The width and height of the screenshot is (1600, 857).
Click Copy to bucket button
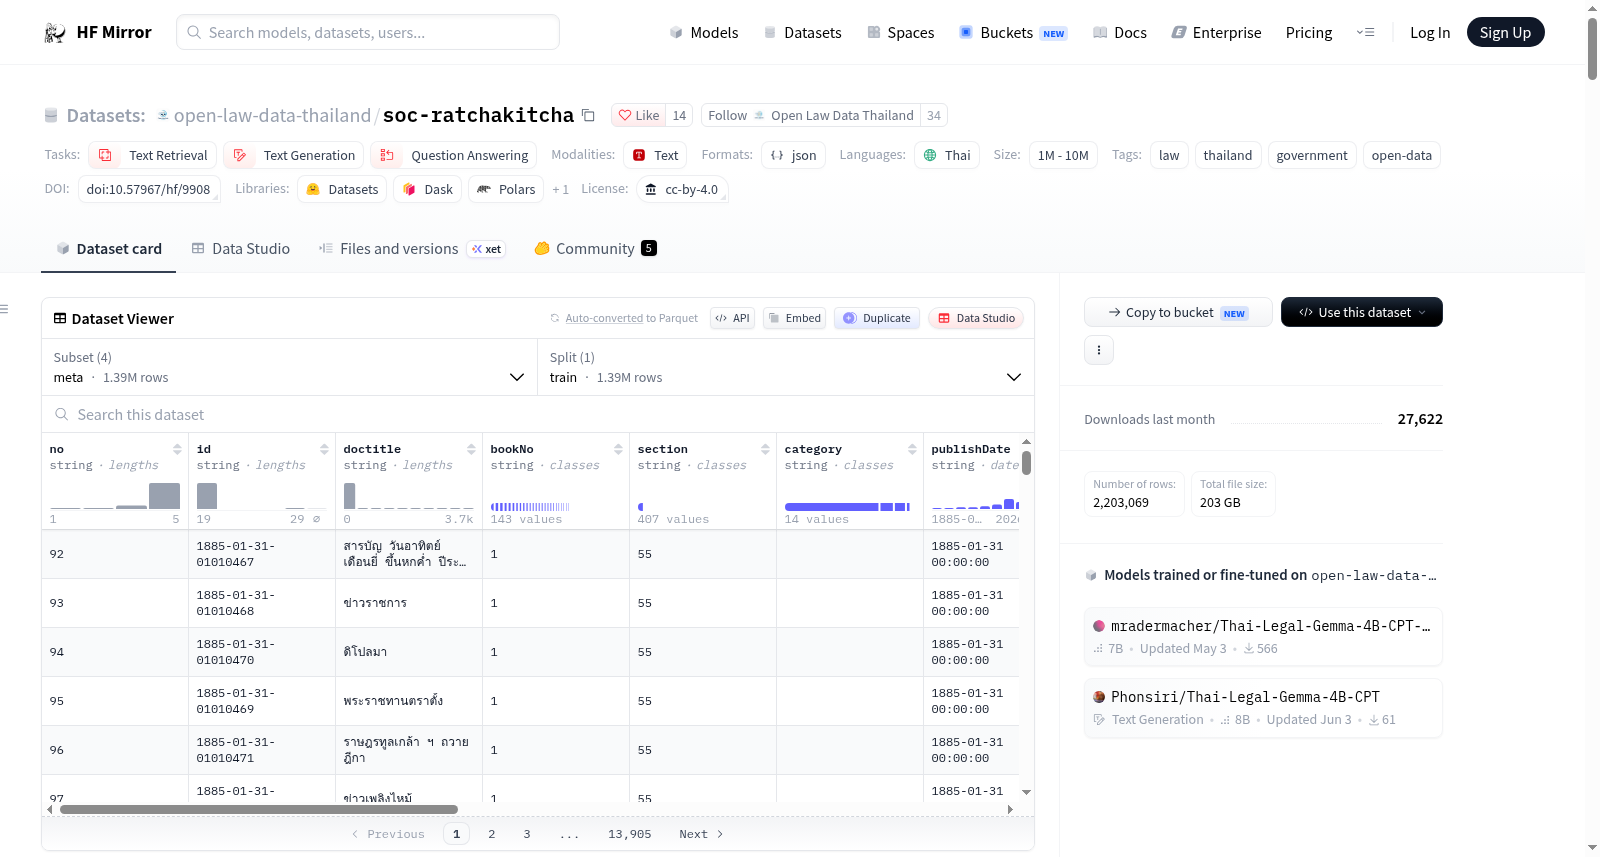coord(1178,312)
